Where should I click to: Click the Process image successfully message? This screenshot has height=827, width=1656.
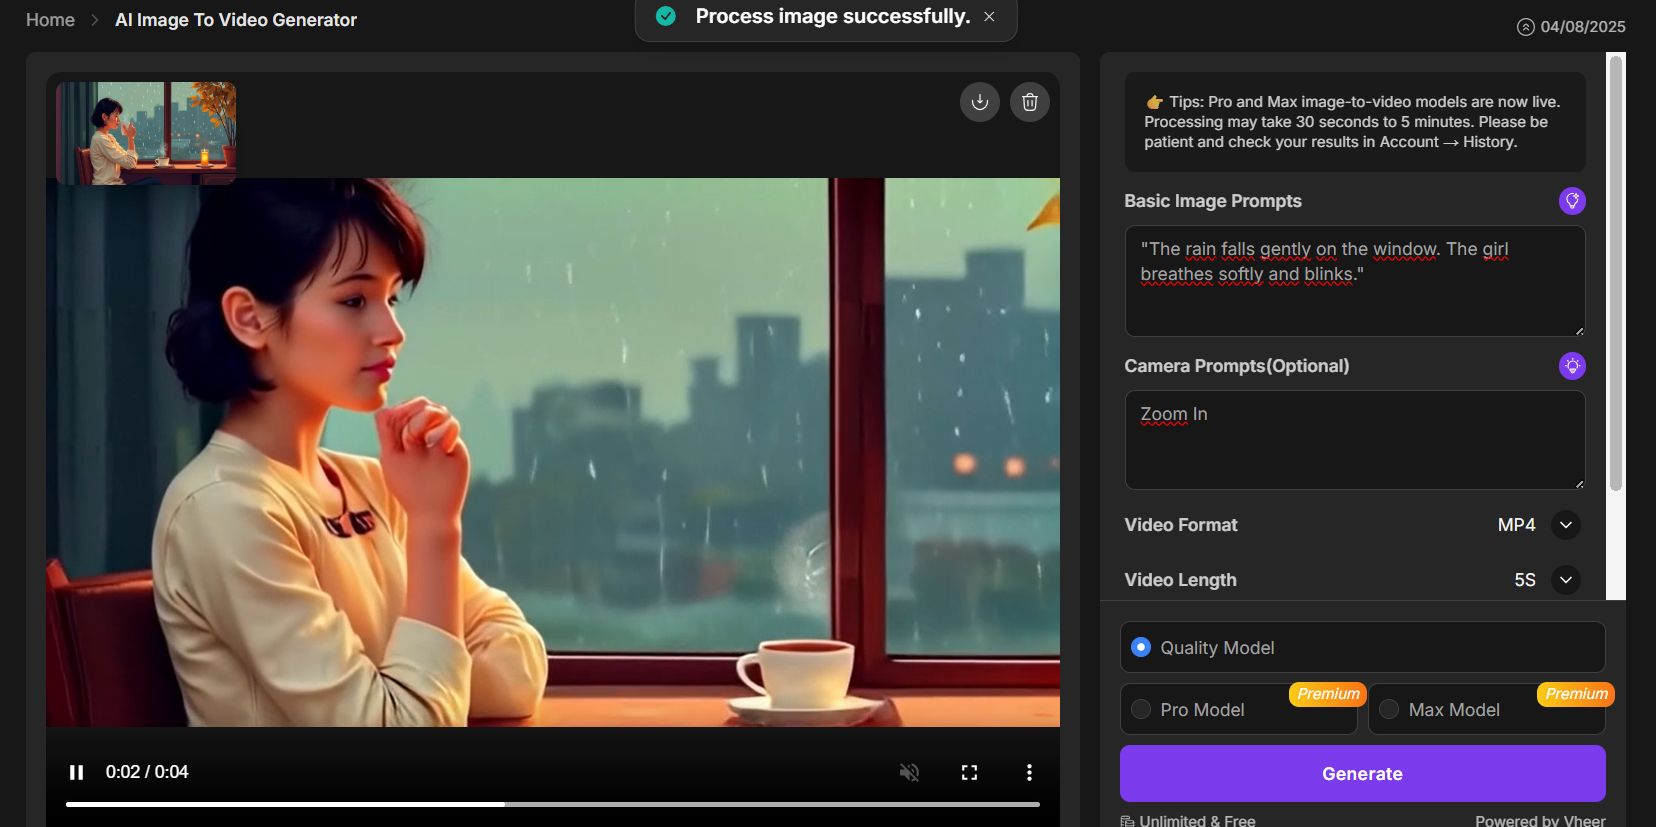point(833,16)
